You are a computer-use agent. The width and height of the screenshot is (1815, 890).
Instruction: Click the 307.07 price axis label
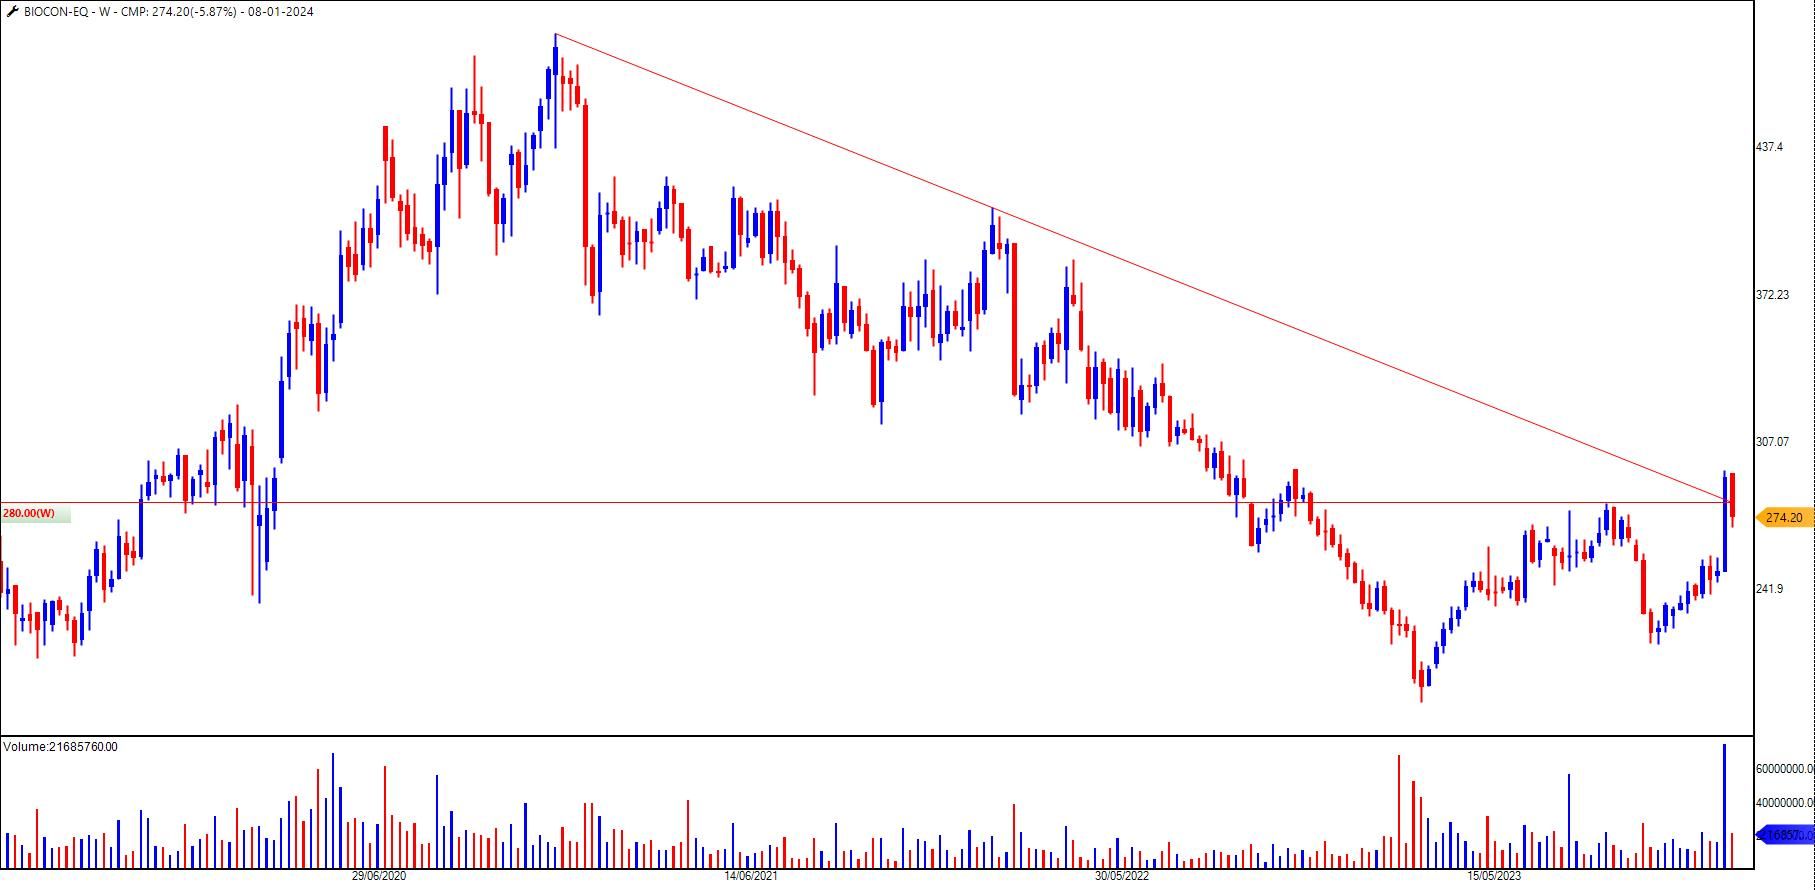click(1773, 442)
